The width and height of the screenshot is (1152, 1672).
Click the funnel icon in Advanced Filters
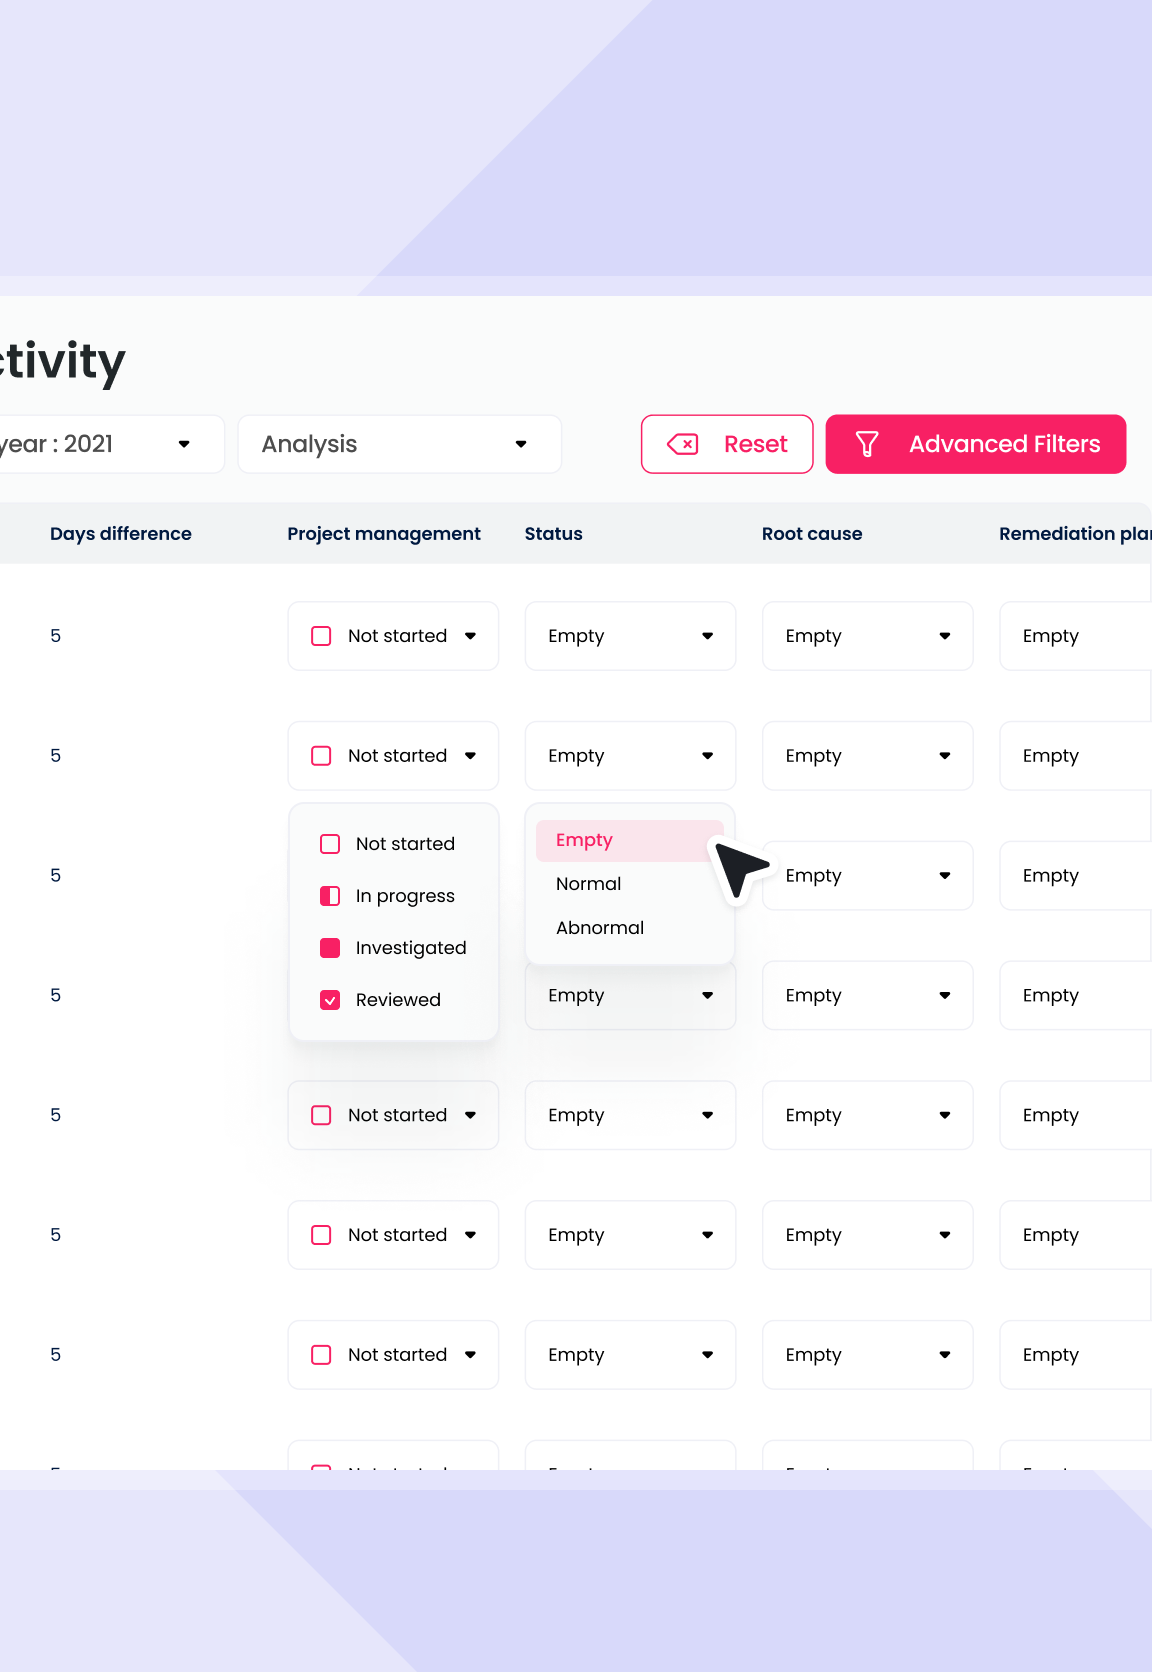867,444
